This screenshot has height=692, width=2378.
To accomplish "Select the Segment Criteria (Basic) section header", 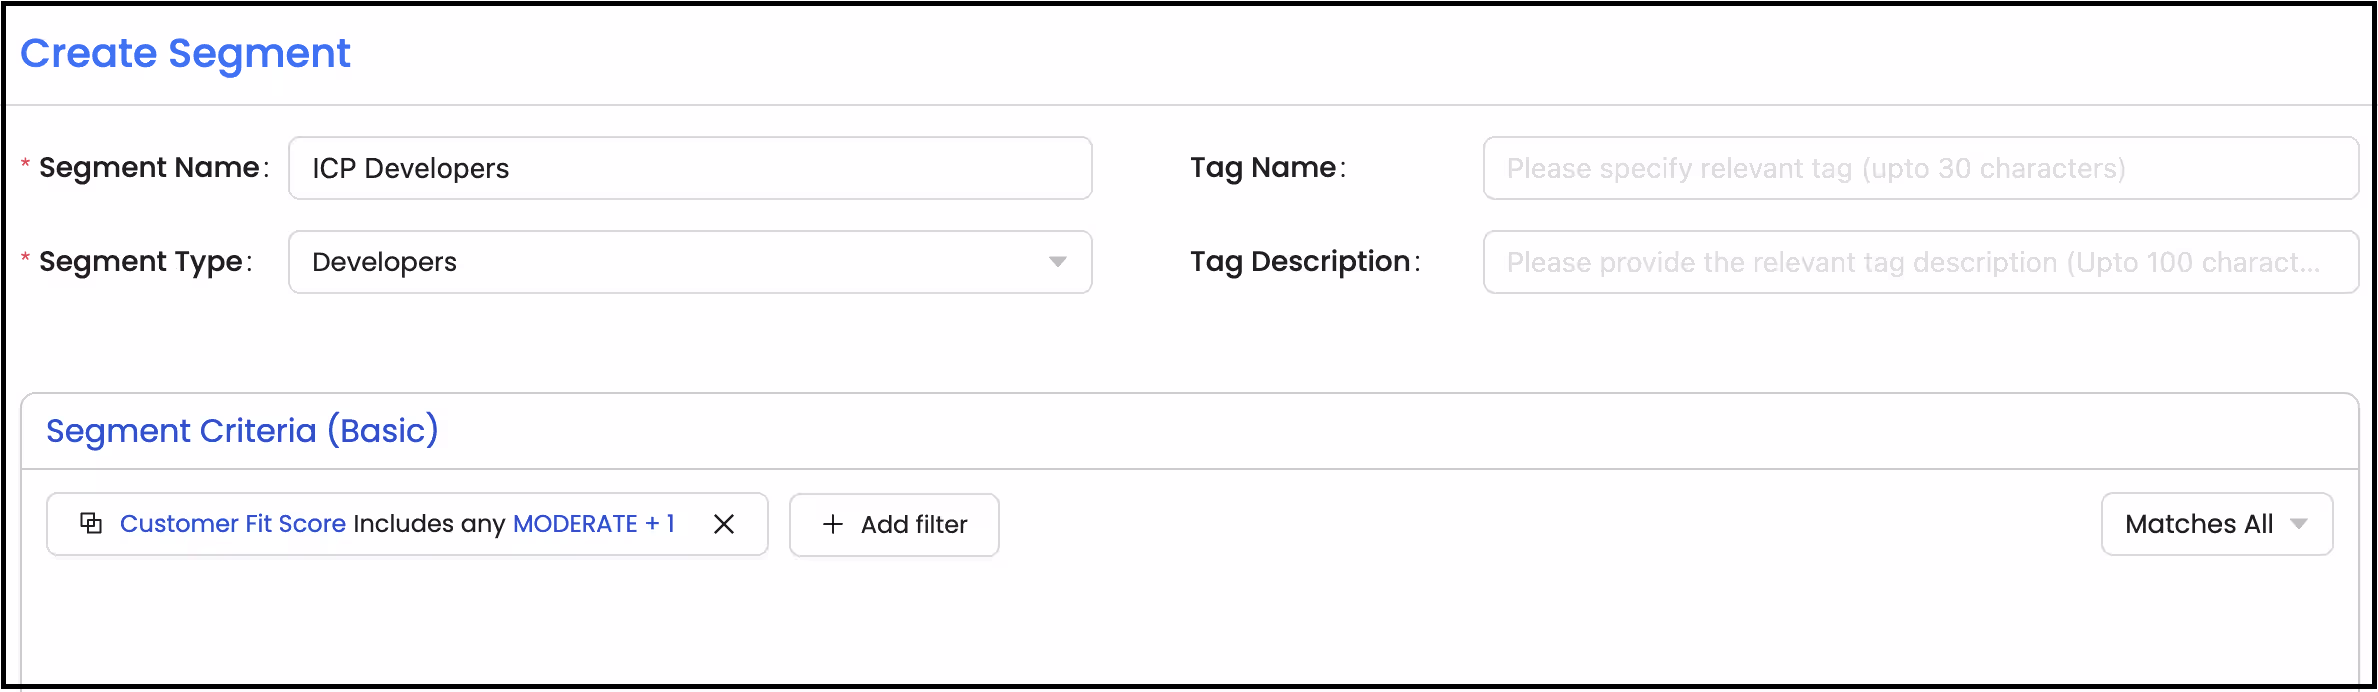I will tap(241, 430).
